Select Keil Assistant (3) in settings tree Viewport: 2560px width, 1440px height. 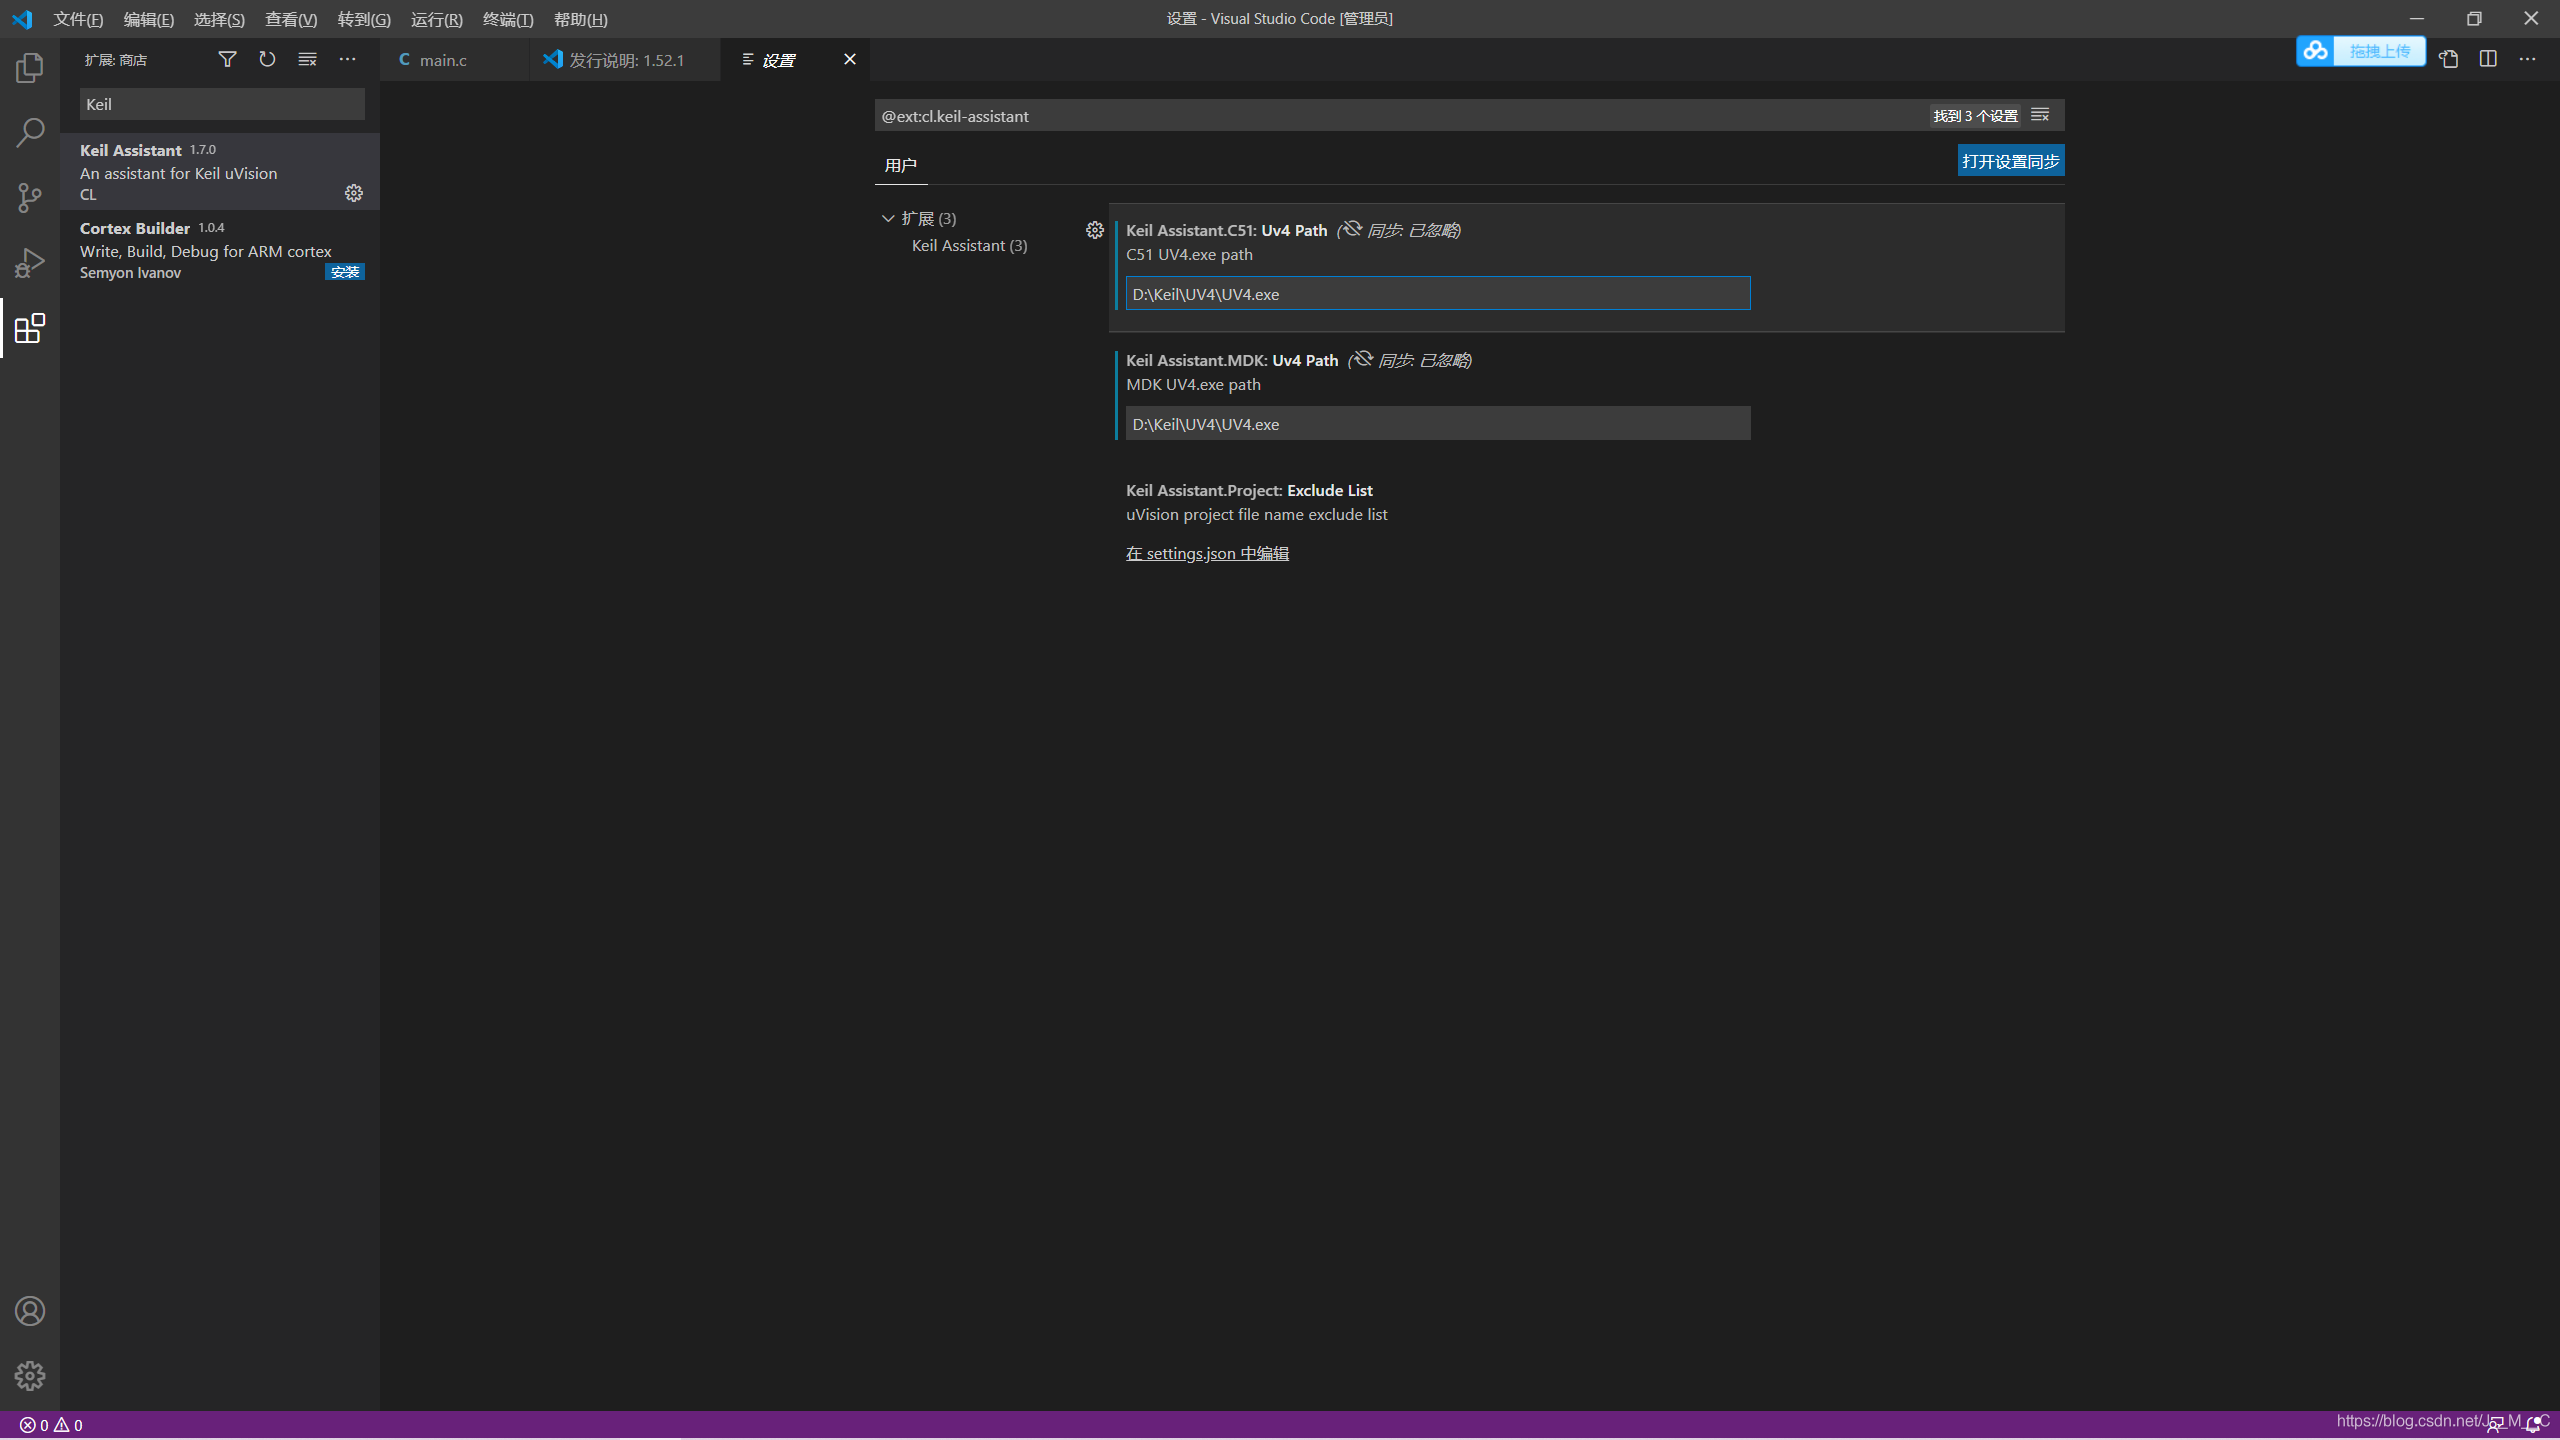[969, 246]
